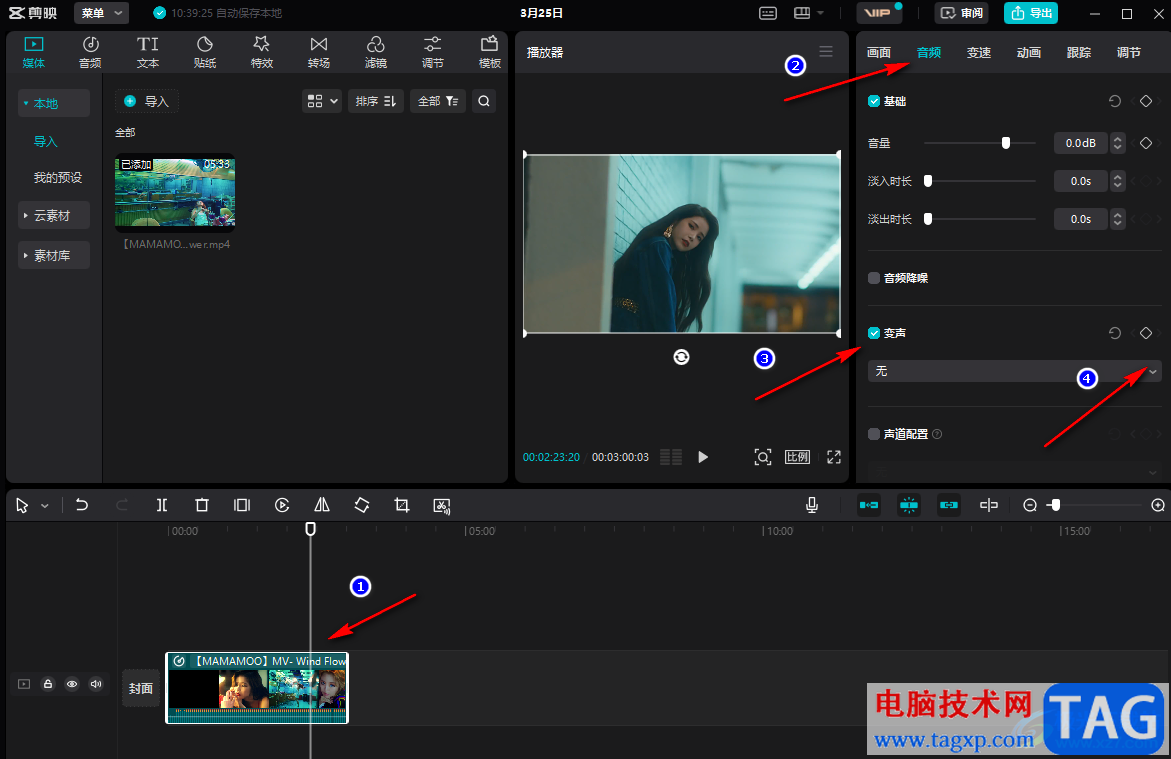
Task: Click the mirror flip tool in timeline toolbar
Action: coord(322,506)
